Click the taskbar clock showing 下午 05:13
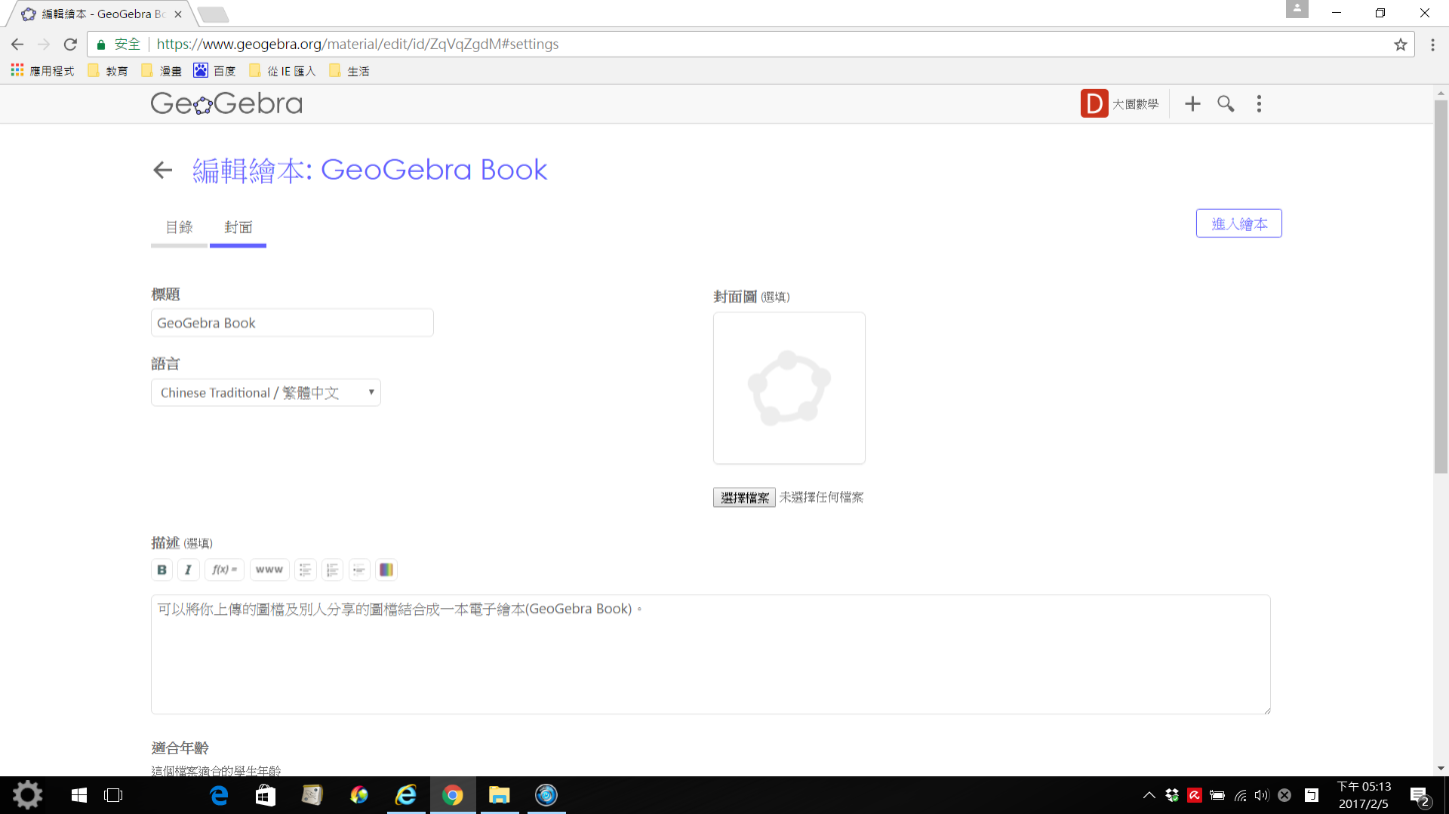This screenshot has height=814, width=1449. click(x=1364, y=795)
